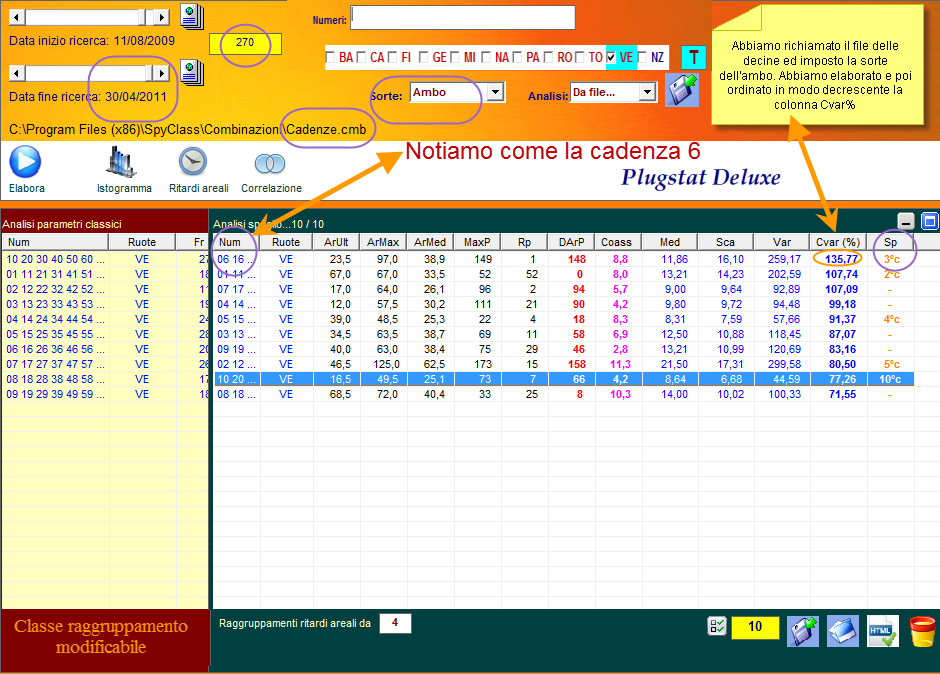Click the left arrow of the end date scrollbar
Image resolution: width=940 pixels, height=674 pixels.
pyautogui.click(x=17, y=73)
